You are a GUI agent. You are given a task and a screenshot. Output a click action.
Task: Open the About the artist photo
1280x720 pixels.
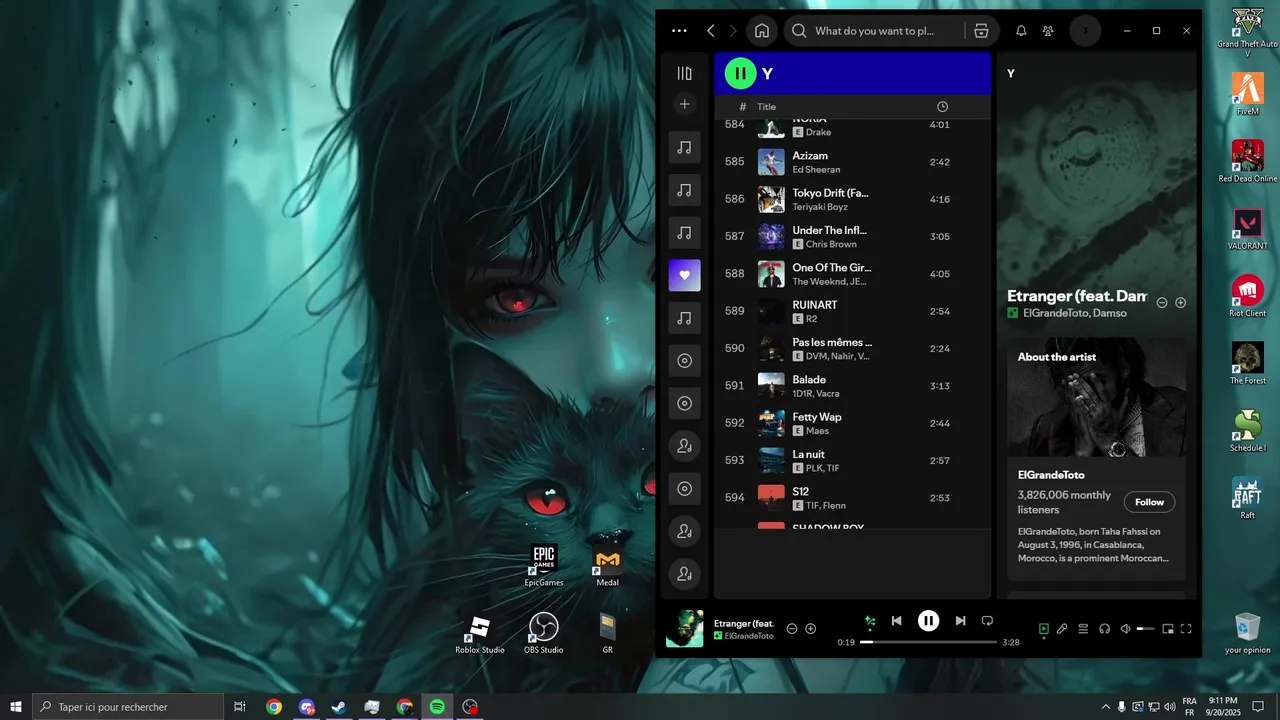point(1096,398)
